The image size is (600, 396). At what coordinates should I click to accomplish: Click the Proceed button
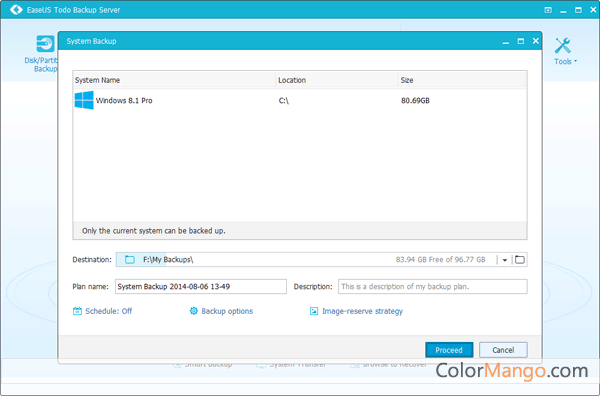449,350
